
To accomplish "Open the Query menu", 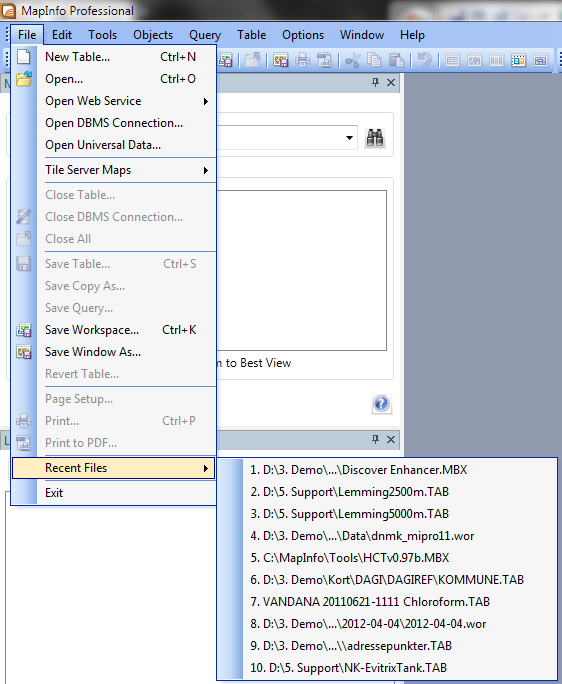I will (205, 35).
